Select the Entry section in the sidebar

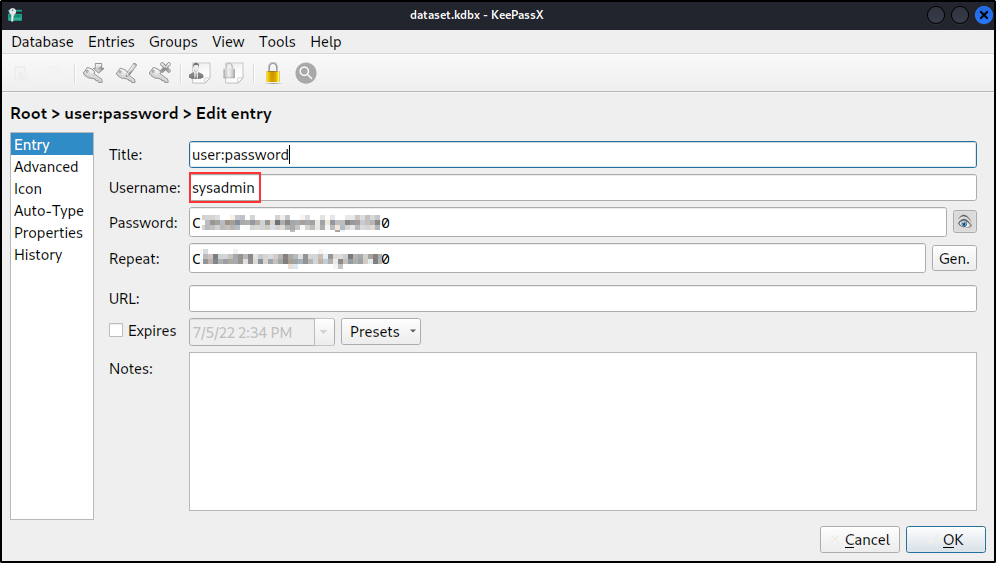click(x=52, y=145)
